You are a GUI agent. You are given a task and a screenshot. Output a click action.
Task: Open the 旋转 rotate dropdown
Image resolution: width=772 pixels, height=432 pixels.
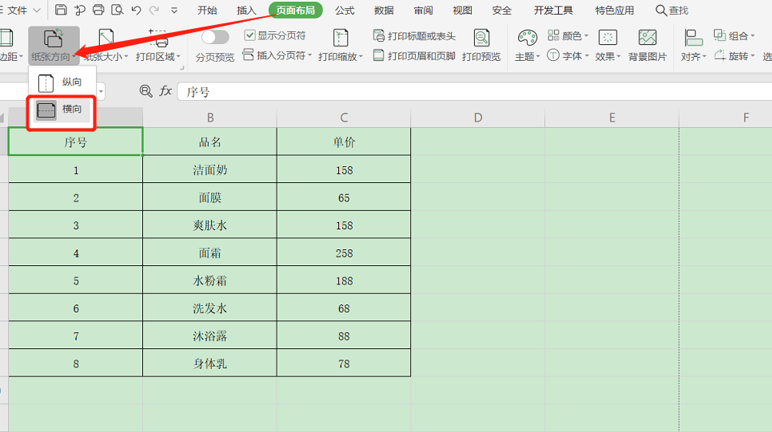[x=734, y=56]
